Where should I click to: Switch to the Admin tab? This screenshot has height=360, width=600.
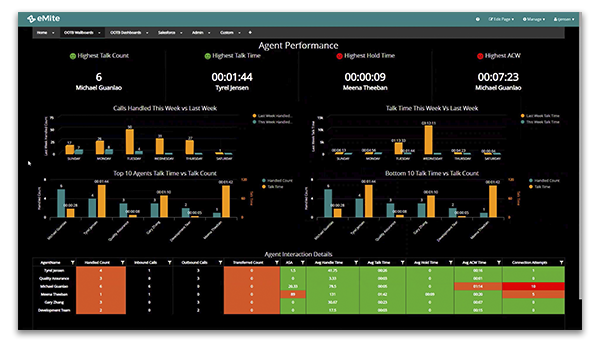coord(197,33)
